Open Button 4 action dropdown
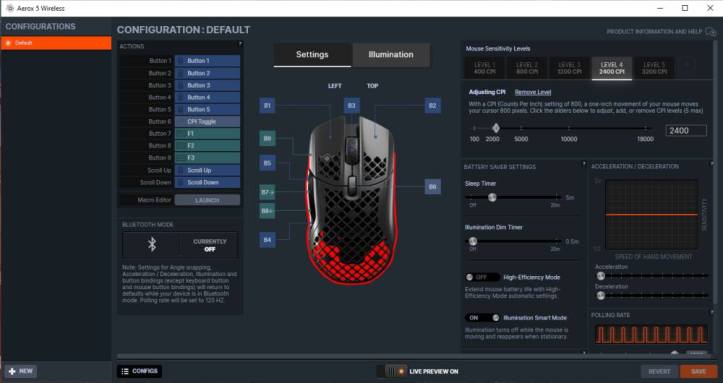723x383 pixels. [x=207, y=97]
